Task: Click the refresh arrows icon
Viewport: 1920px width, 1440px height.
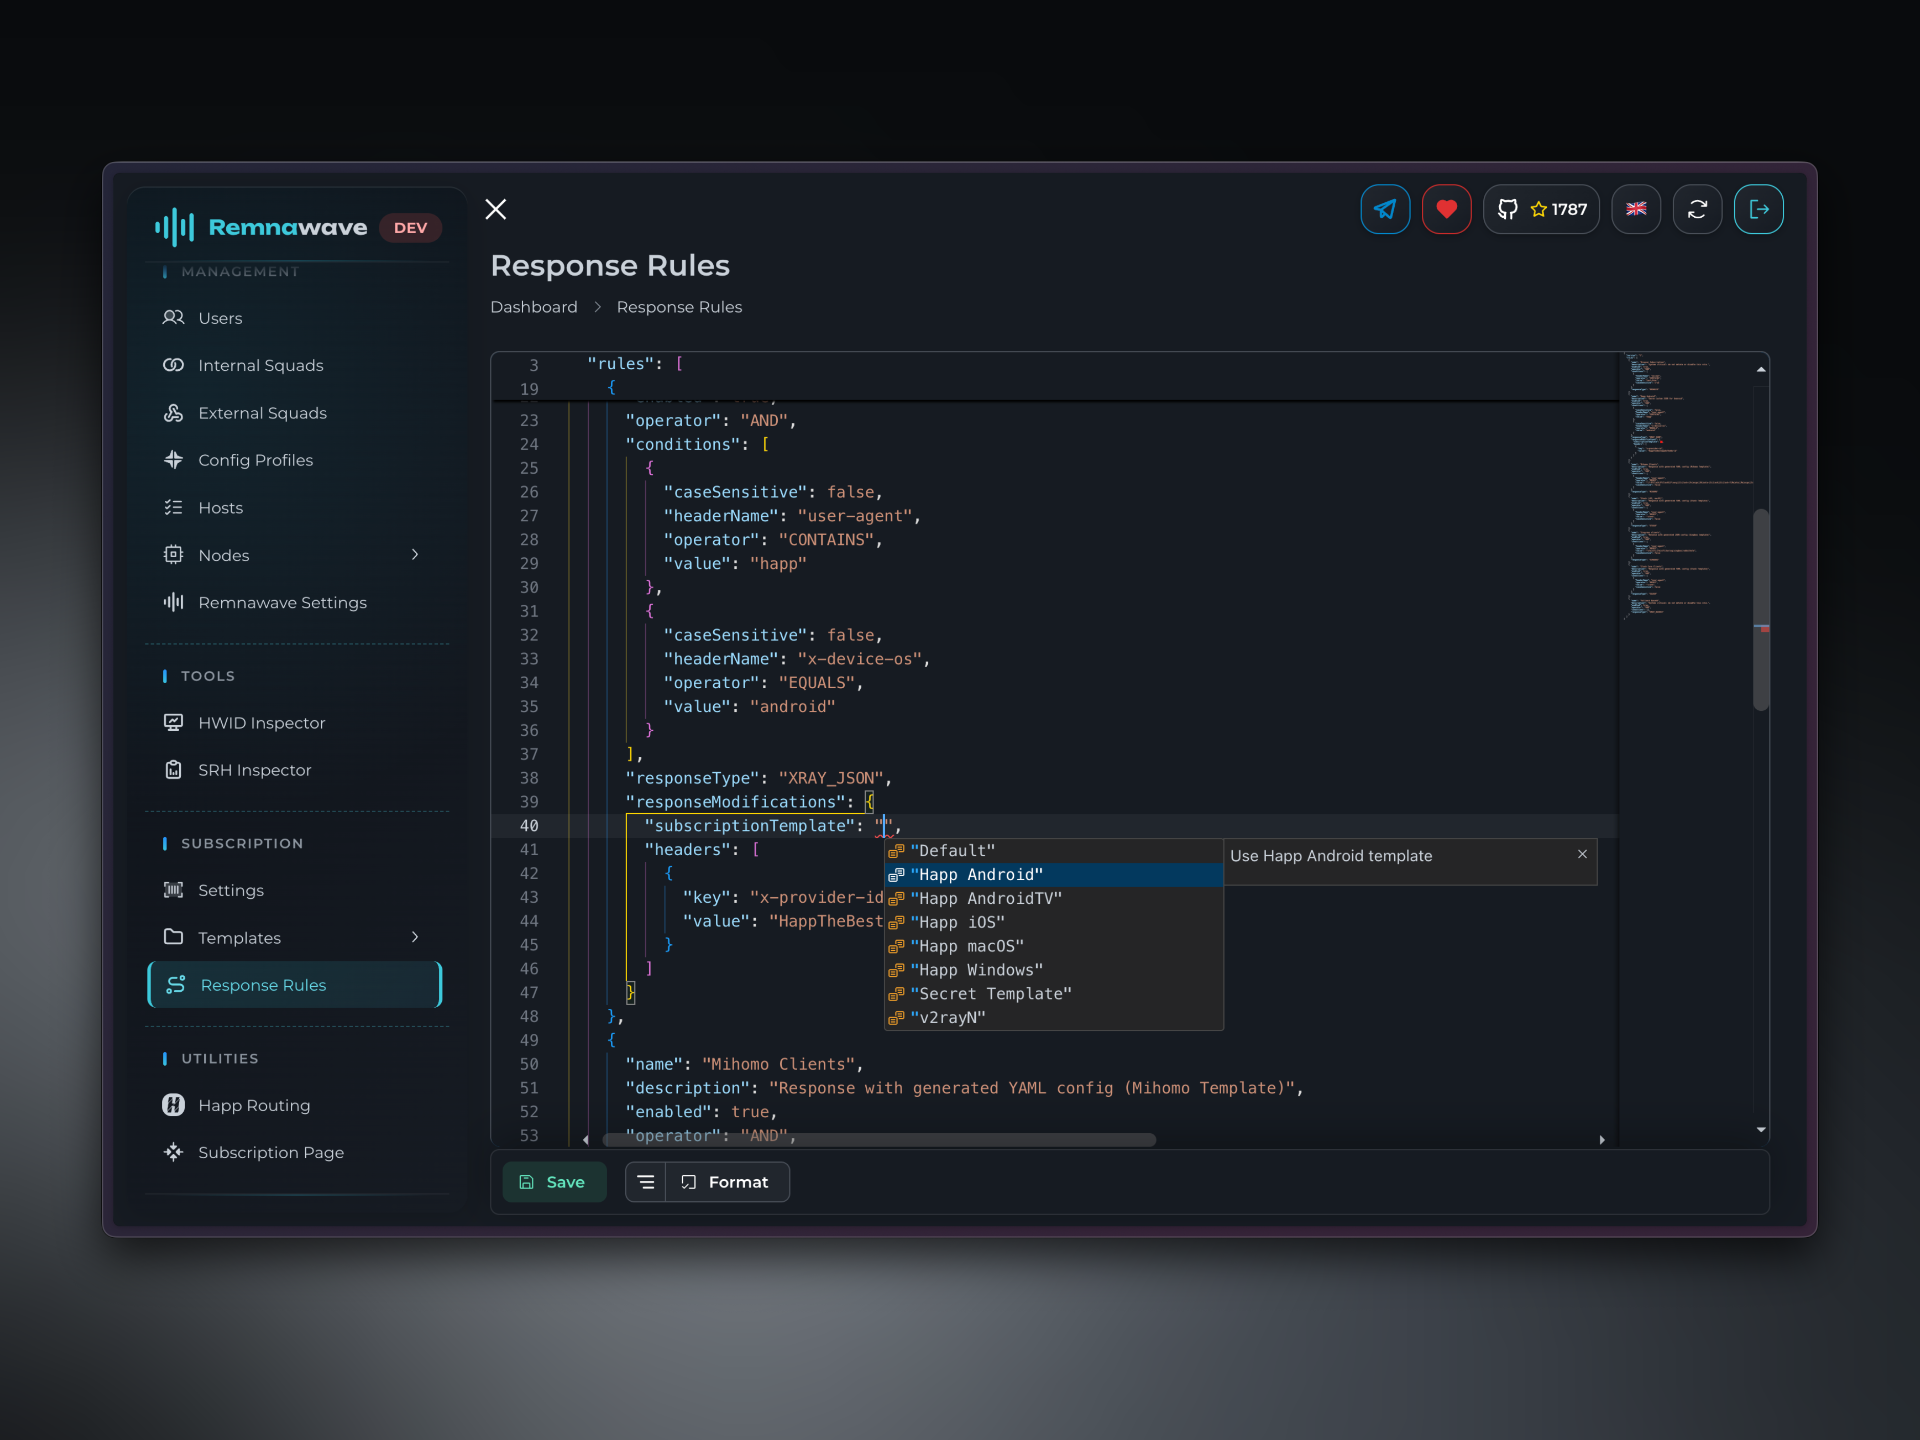Action: (x=1697, y=209)
